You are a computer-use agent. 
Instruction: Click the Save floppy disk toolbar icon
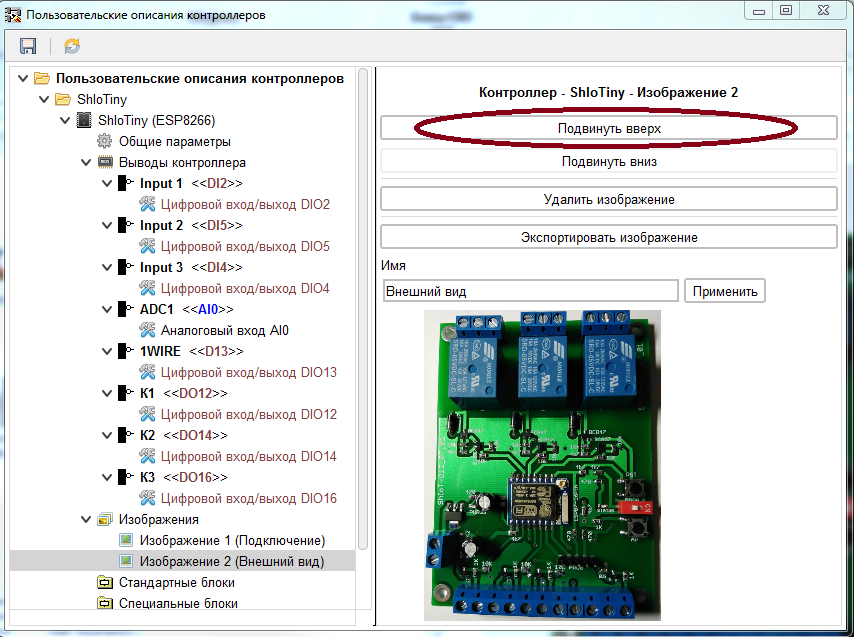click(28, 46)
